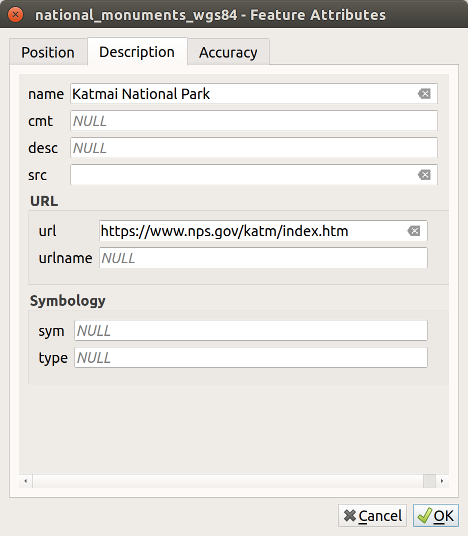Click the left arrow of the horizontal scrollbar
Viewport: 468px width, 536px height.
click(26, 481)
